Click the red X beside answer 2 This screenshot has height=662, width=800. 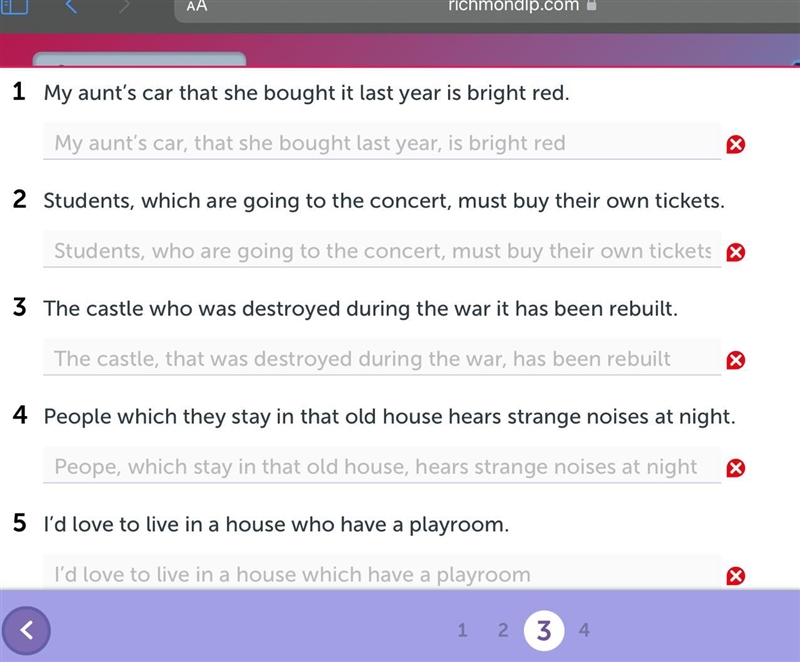[x=735, y=252]
